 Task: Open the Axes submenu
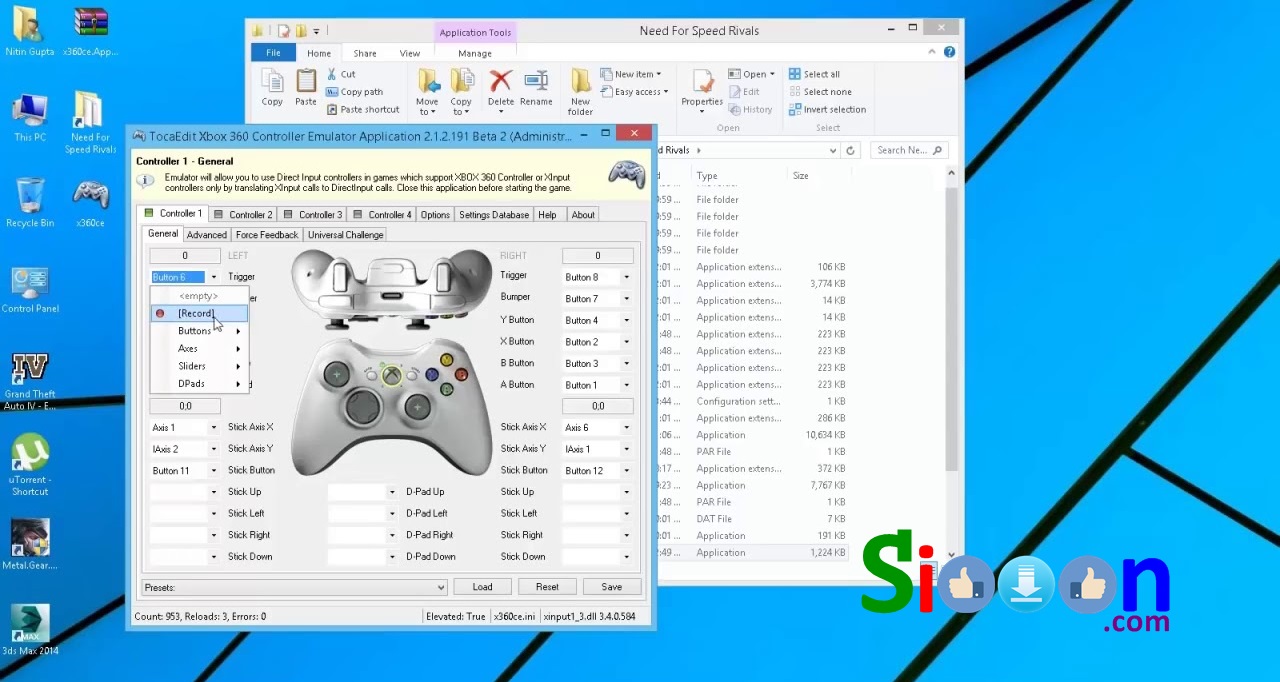(199, 348)
